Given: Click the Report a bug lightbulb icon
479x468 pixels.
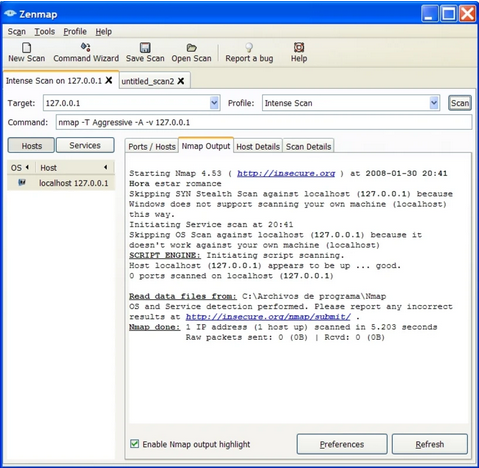Looking at the screenshot, I should (249, 47).
